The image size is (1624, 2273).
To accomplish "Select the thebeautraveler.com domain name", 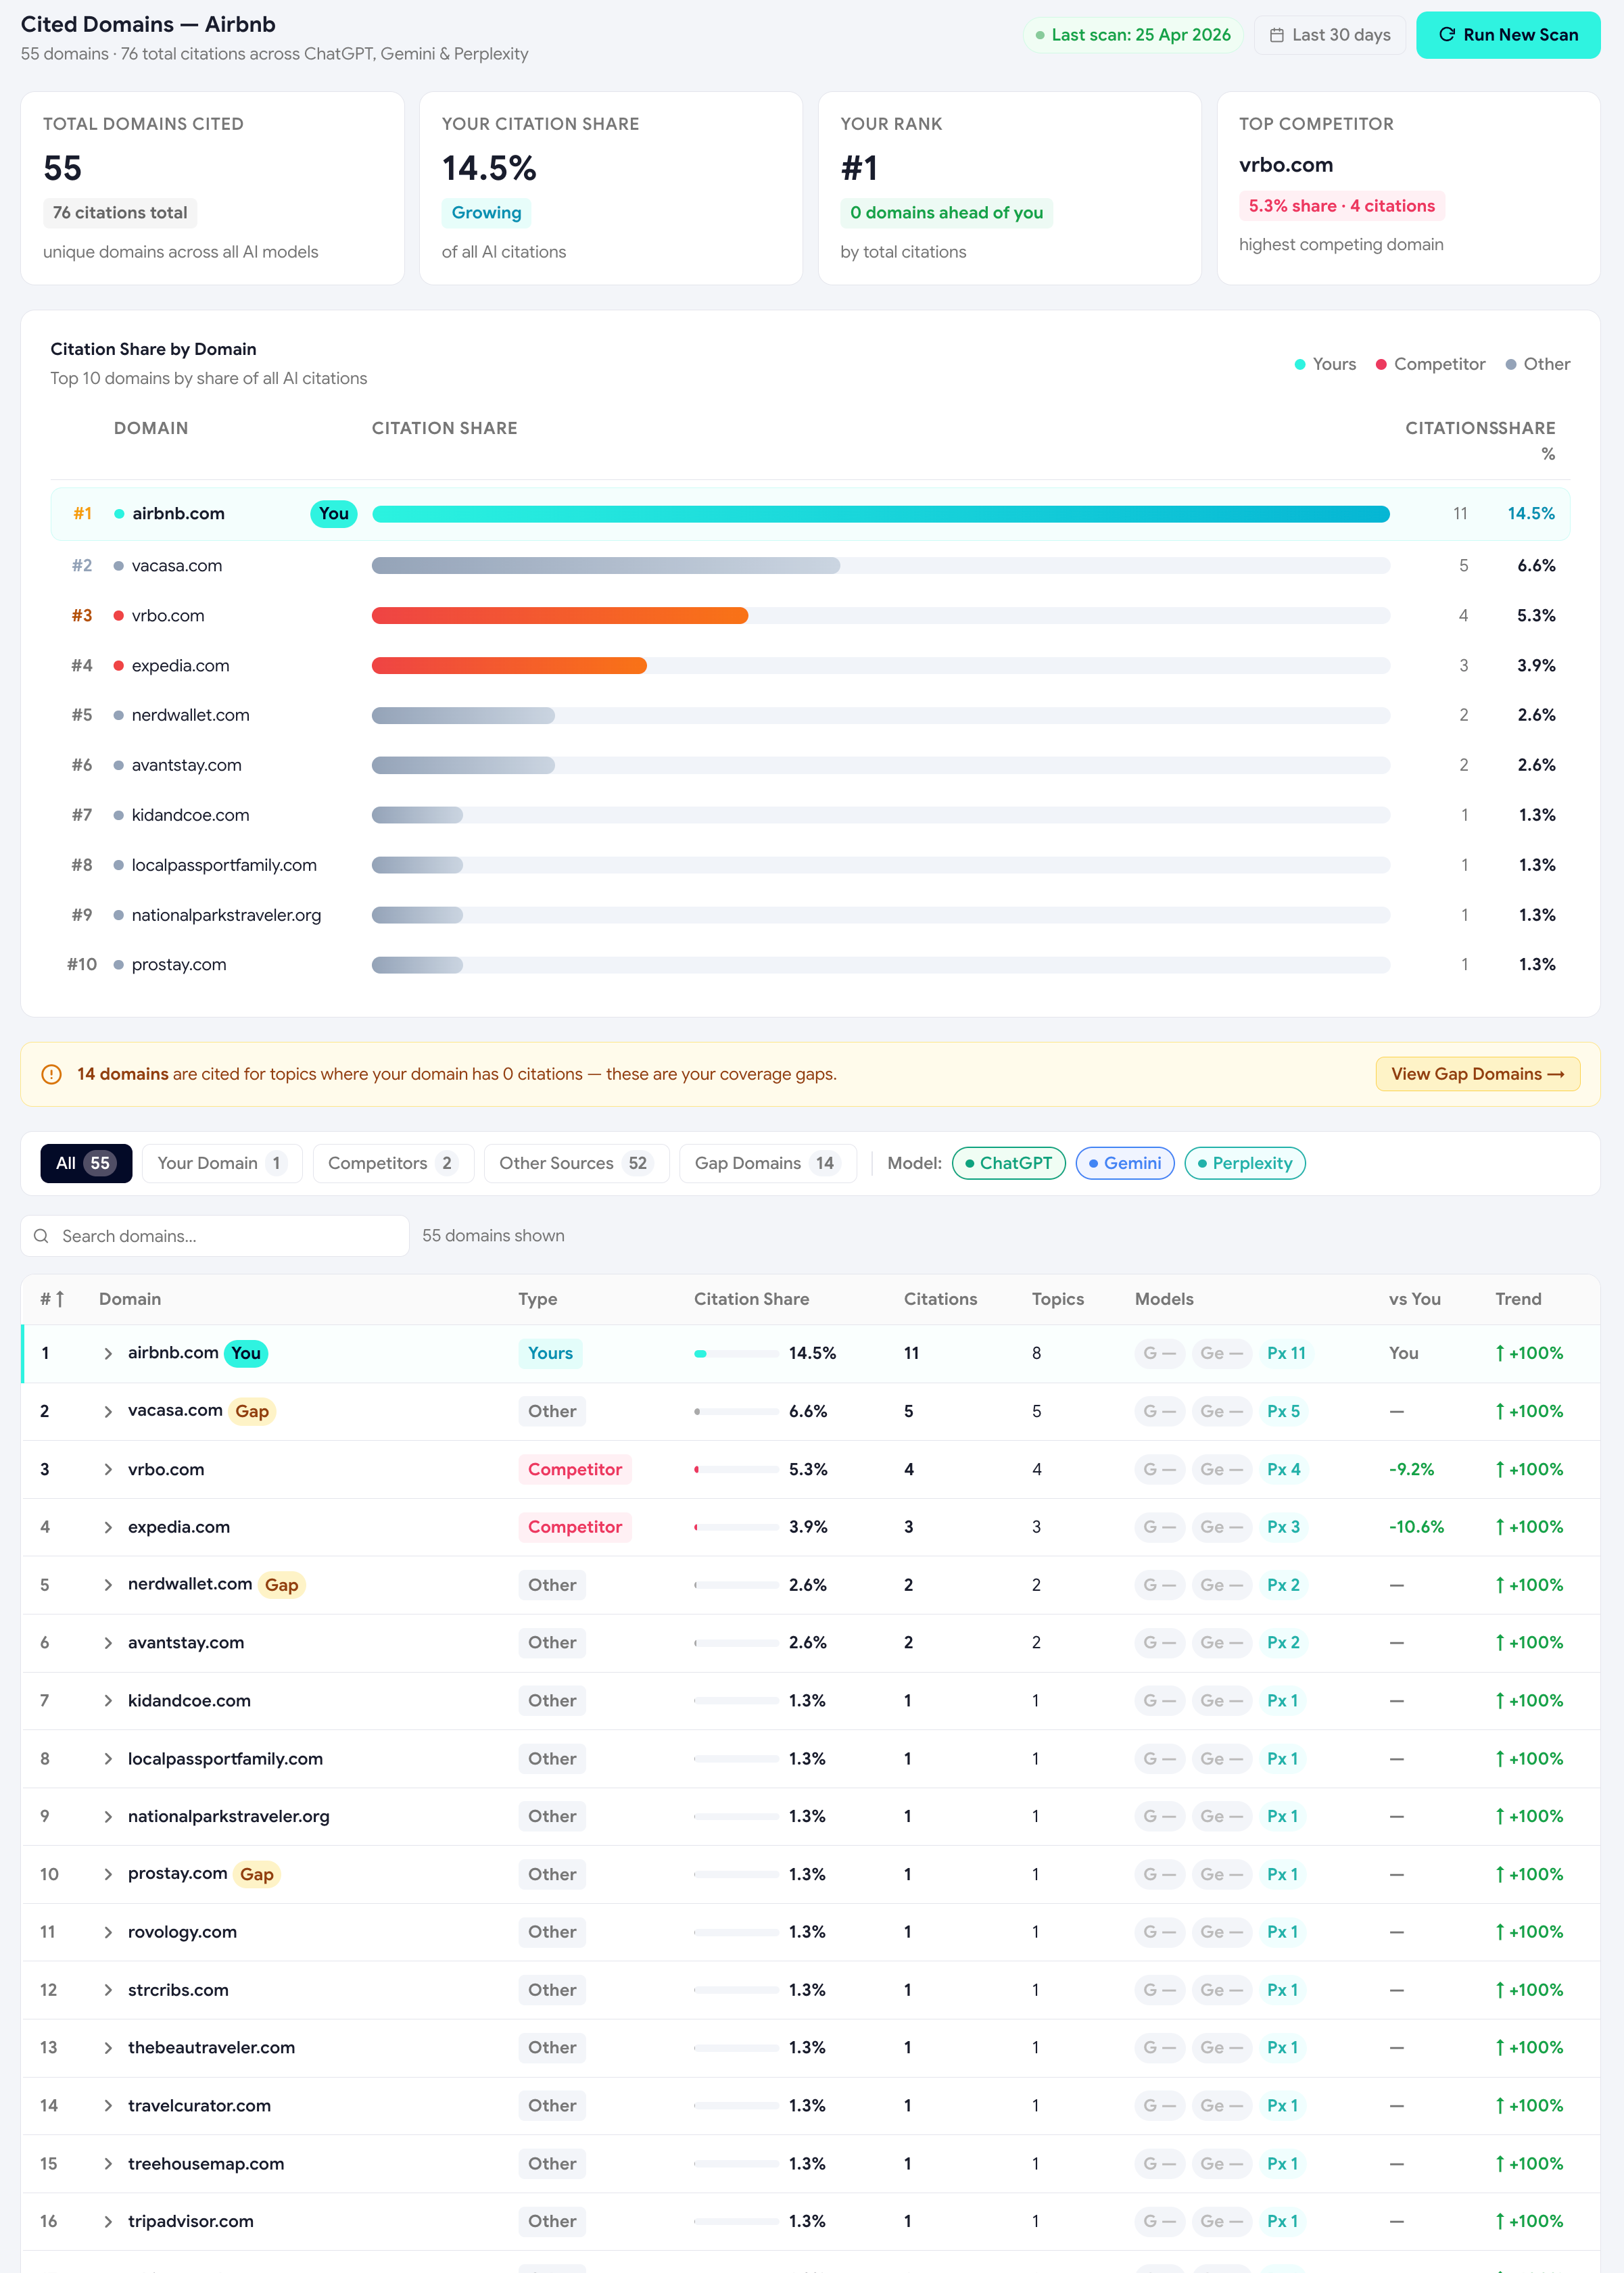I will pos(211,2048).
